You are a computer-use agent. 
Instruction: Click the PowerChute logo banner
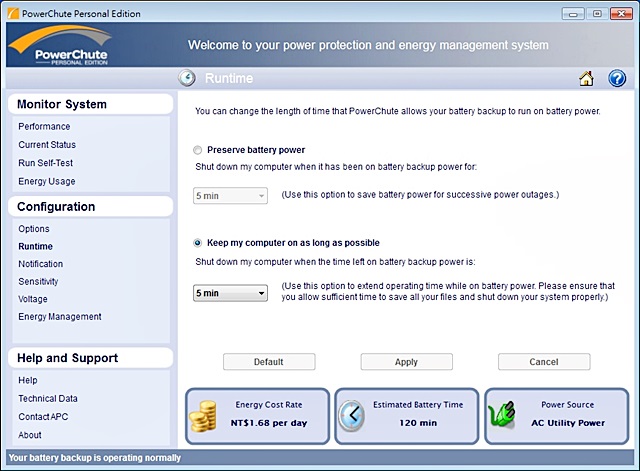click(59, 45)
